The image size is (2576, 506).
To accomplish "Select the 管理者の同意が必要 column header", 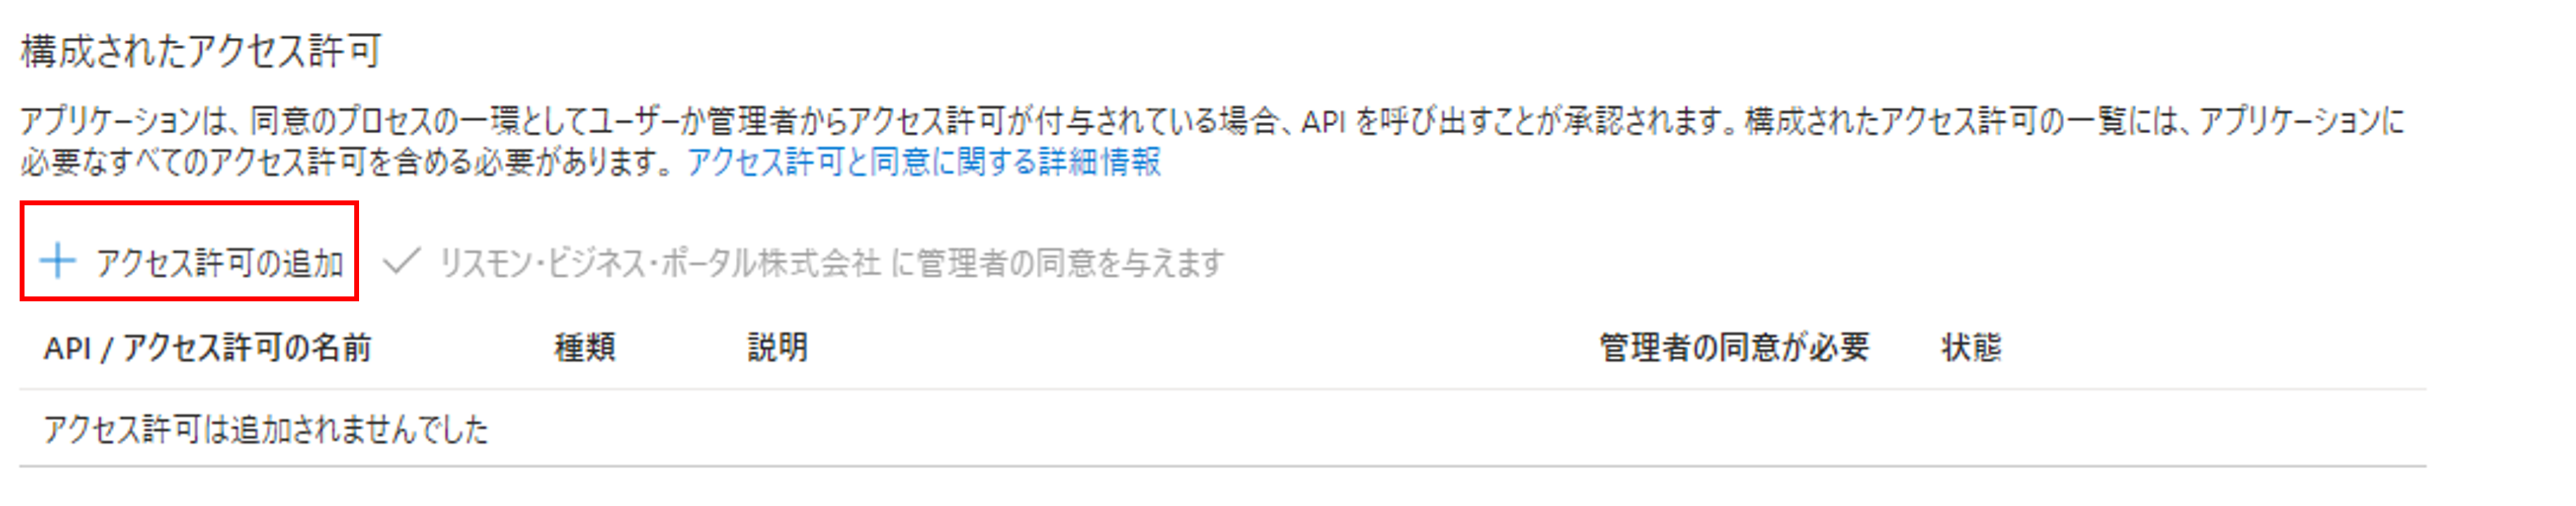I will tap(1734, 347).
